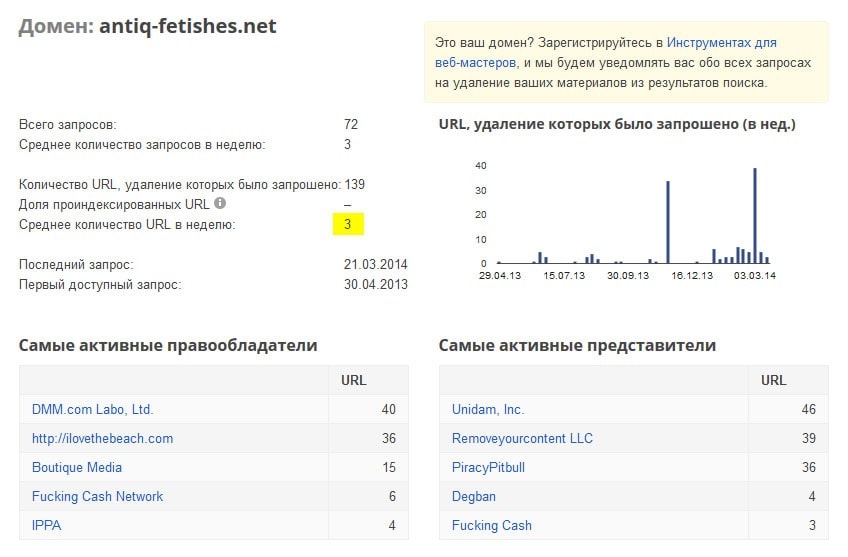
Task: Click the total requests value 72
Action: pyautogui.click(x=350, y=124)
